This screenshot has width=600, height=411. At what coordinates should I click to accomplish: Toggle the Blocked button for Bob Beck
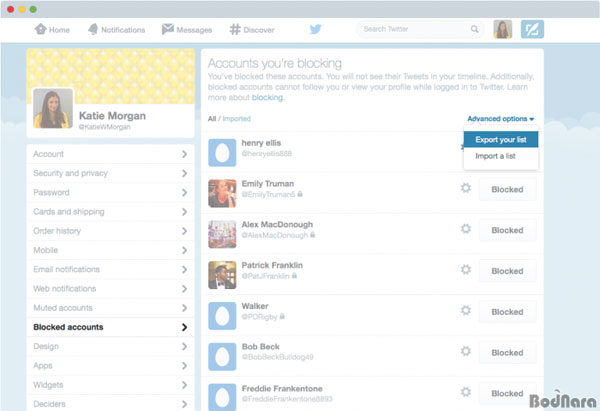[x=507, y=352]
